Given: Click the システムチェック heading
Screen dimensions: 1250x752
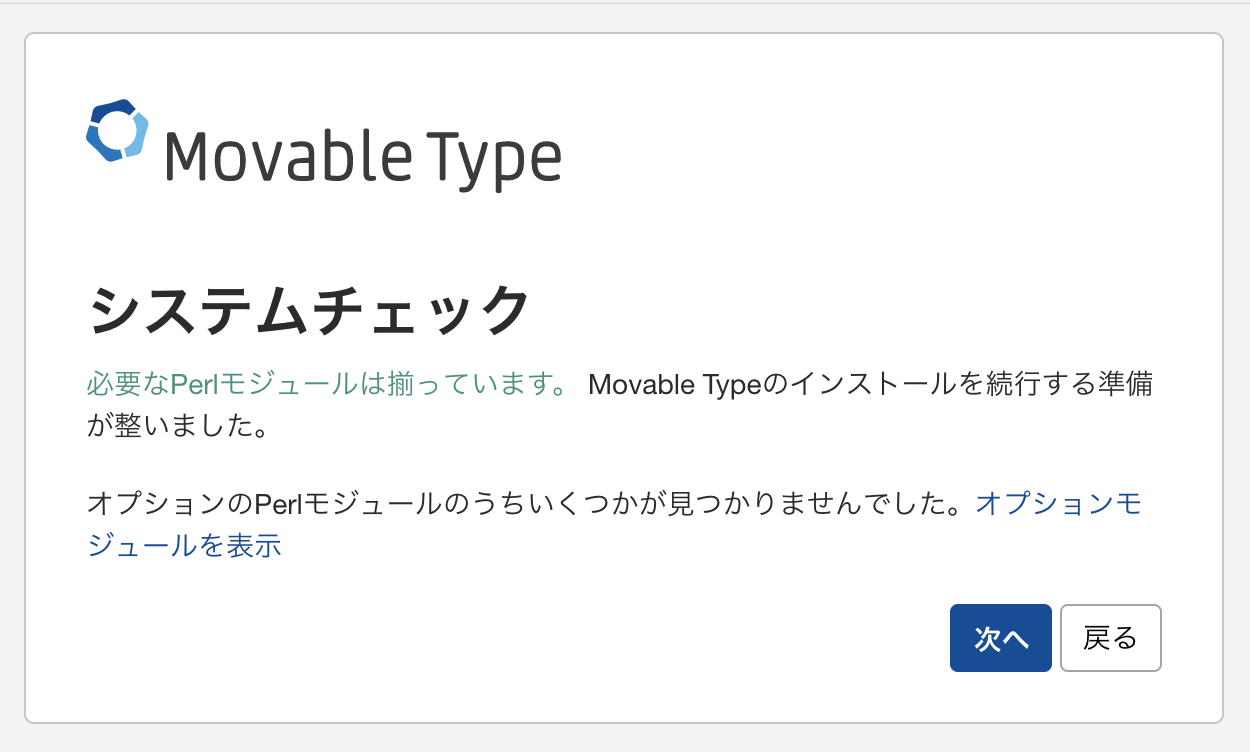Looking at the screenshot, I should (x=308, y=311).
